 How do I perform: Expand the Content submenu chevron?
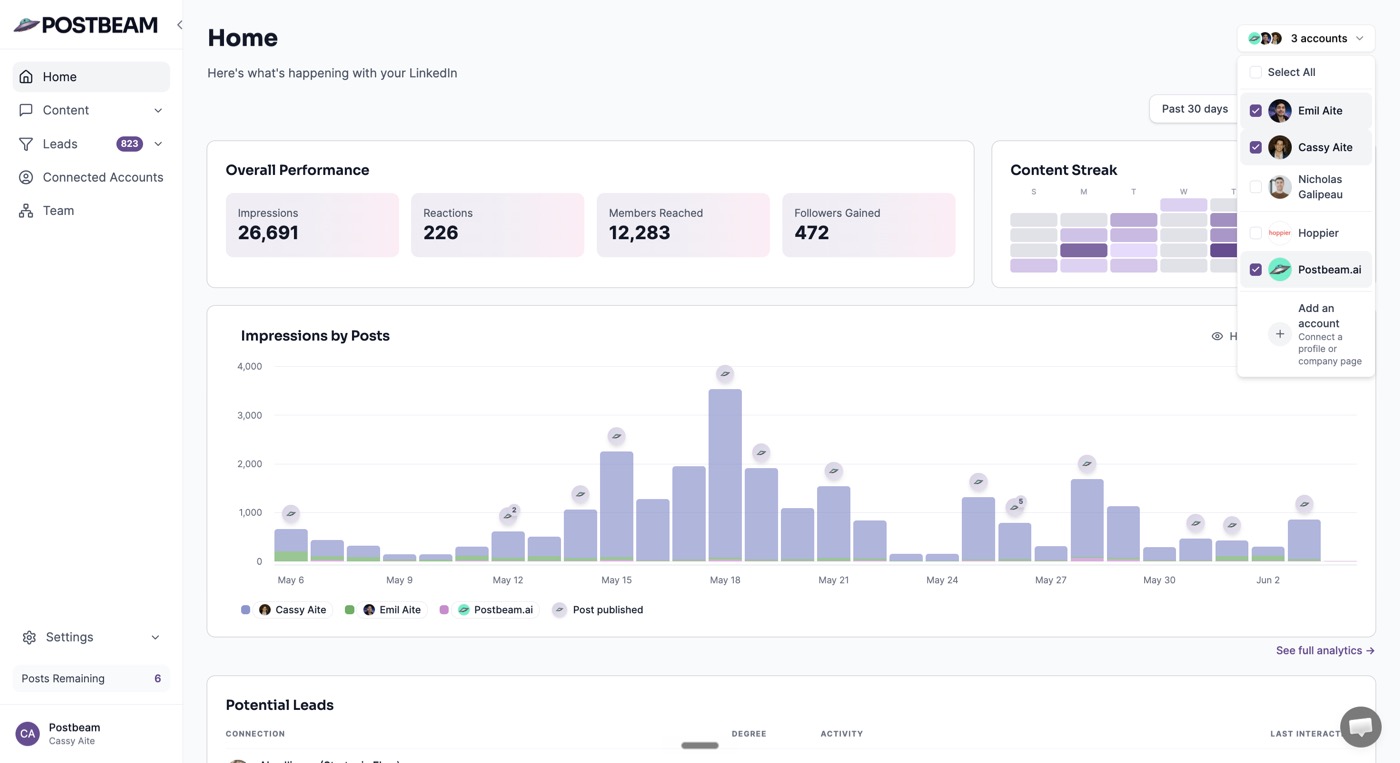click(158, 110)
